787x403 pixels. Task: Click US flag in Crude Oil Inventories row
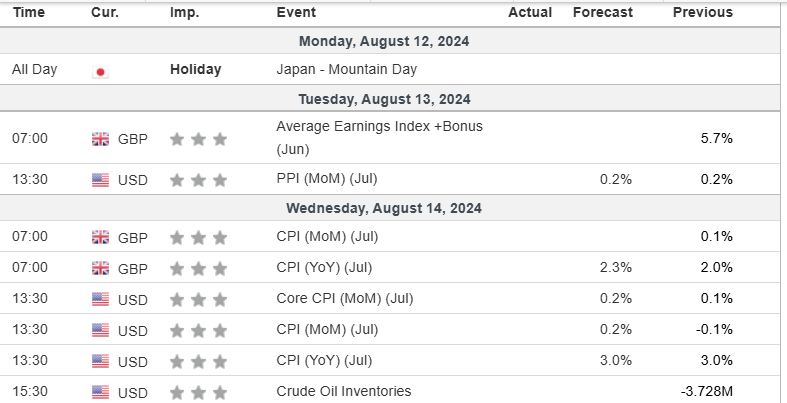click(x=100, y=392)
